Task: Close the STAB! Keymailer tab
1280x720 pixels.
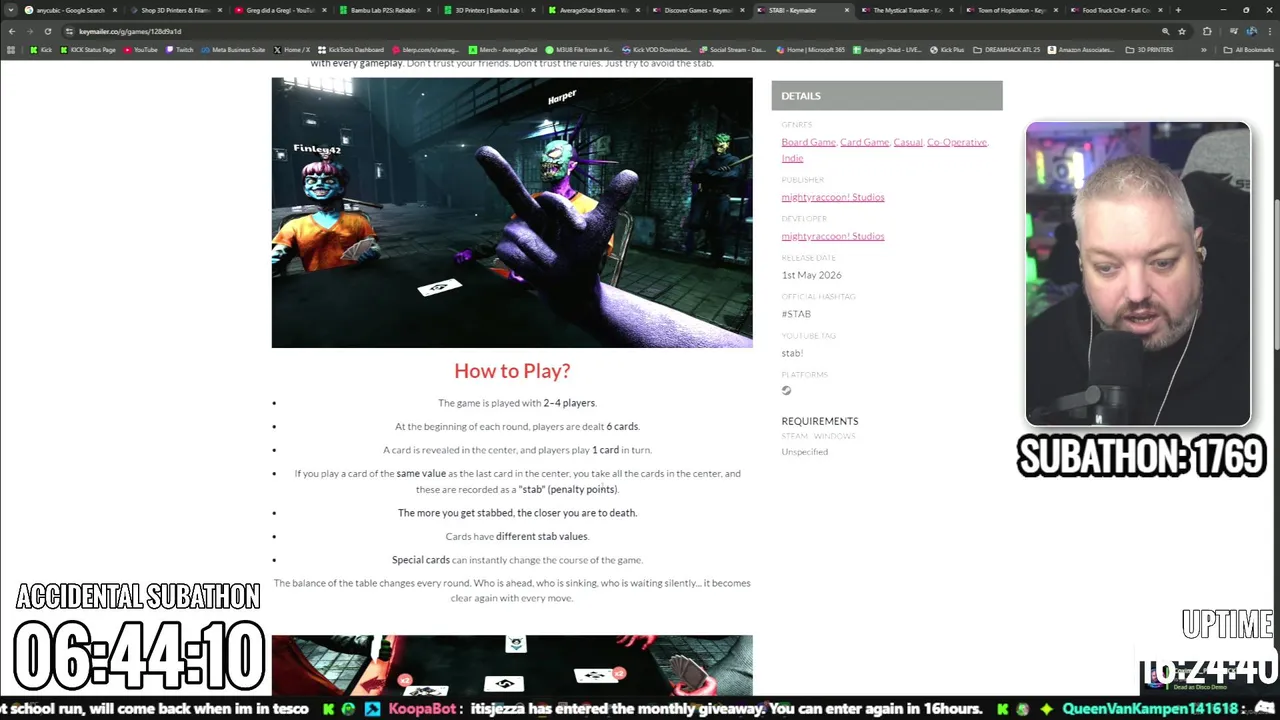Action: (847, 10)
